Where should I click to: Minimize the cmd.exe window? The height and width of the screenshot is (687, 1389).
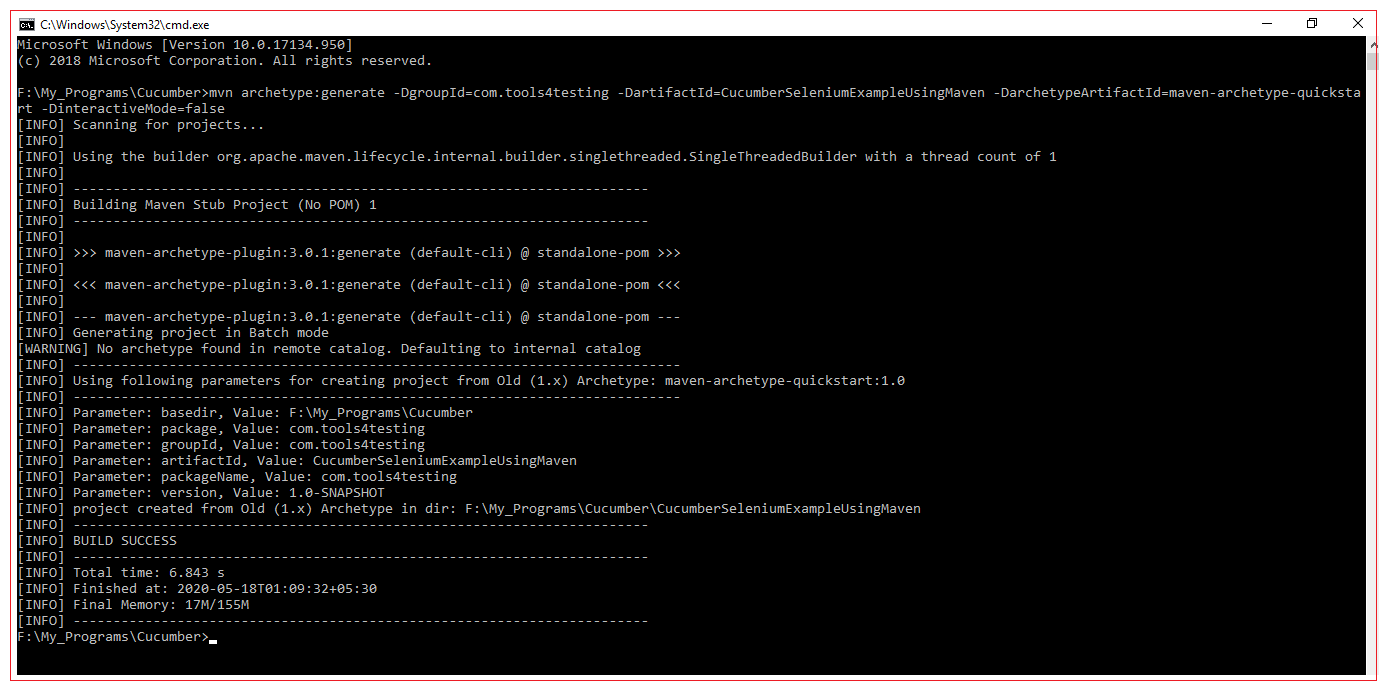pos(1266,24)
